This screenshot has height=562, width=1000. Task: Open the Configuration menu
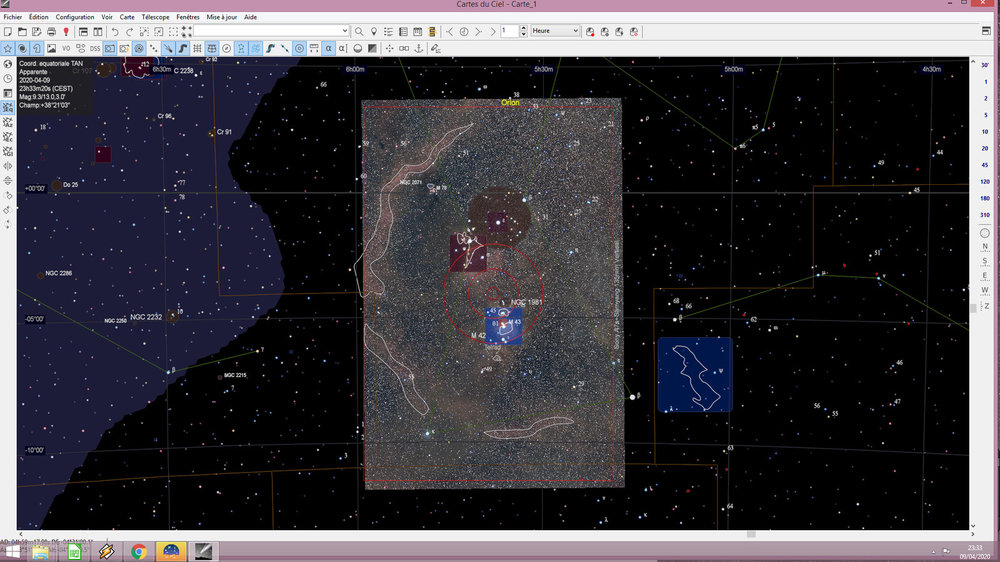point(75,17)
